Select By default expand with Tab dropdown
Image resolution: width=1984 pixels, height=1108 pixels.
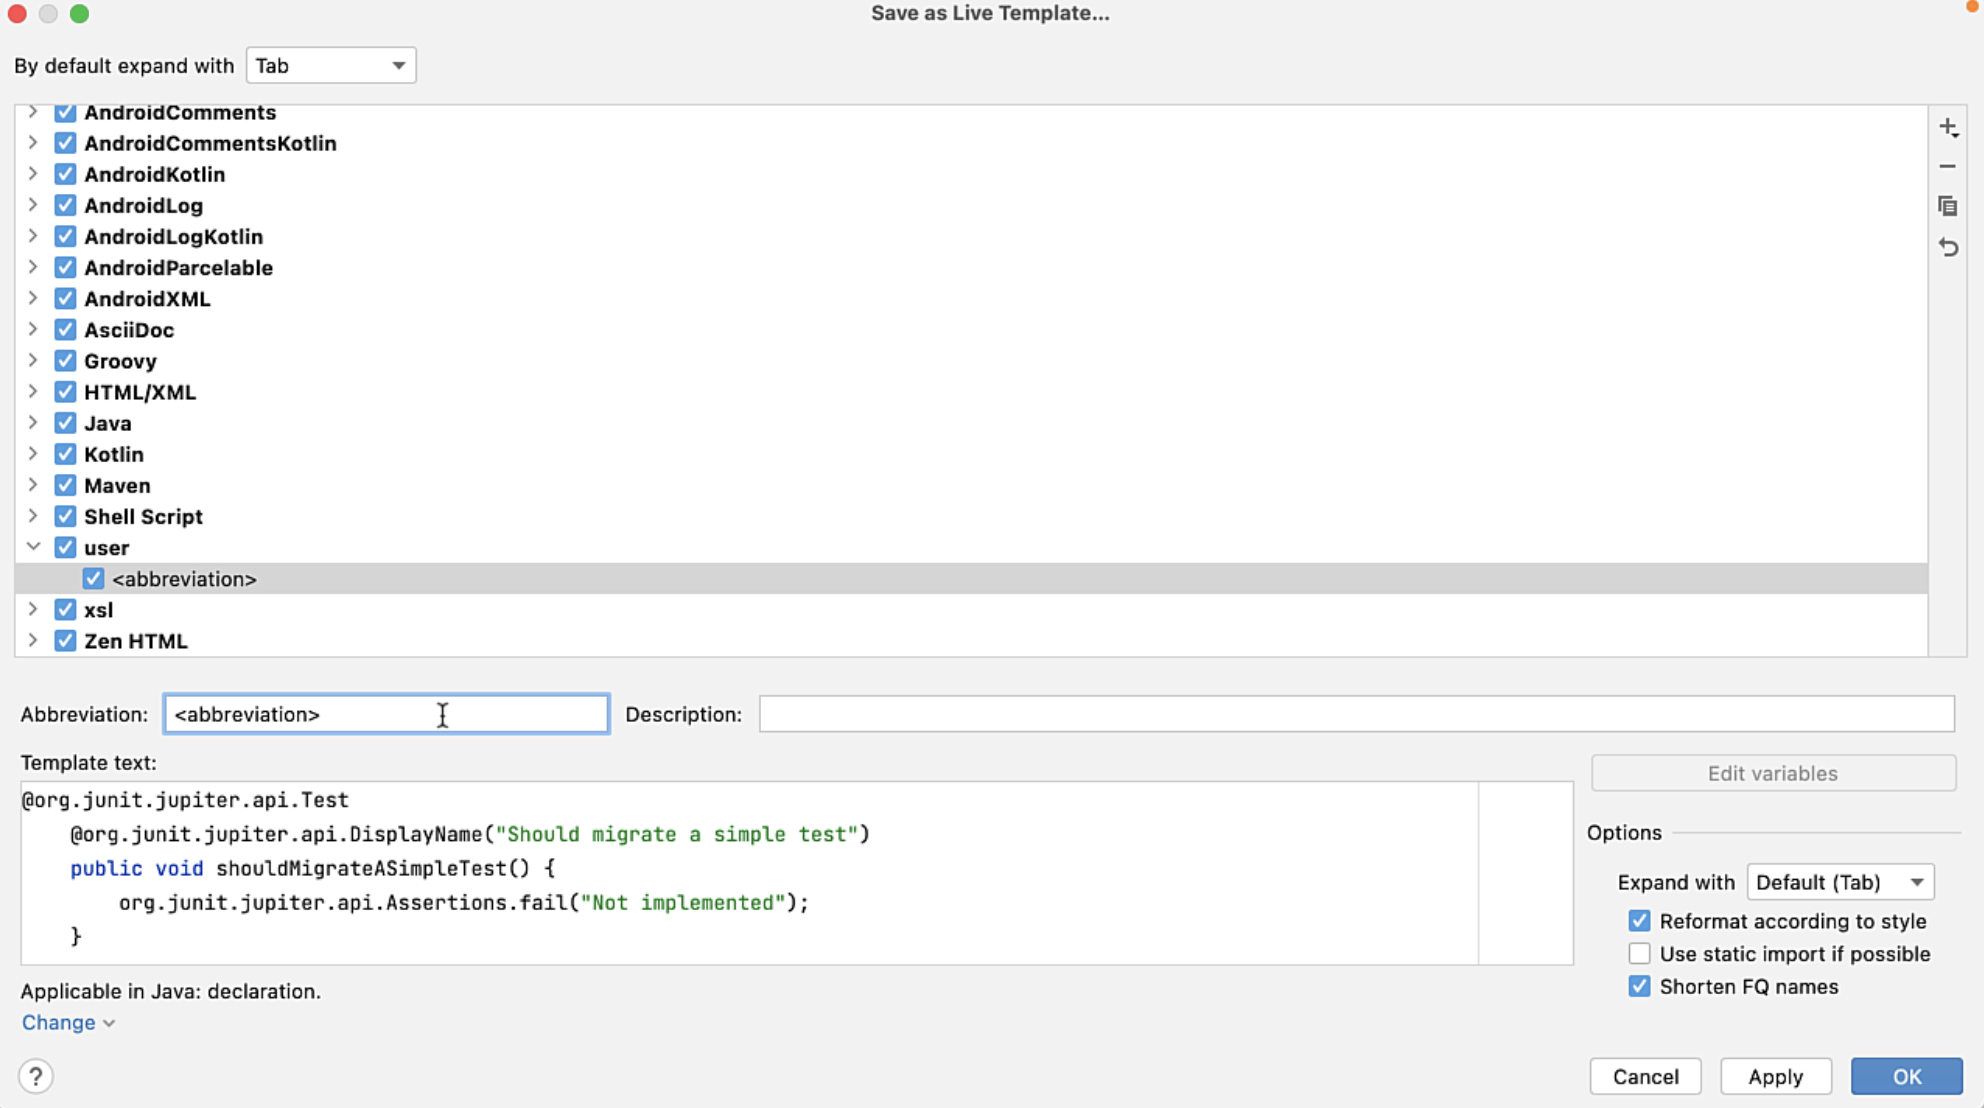click(x=328, y=65)
